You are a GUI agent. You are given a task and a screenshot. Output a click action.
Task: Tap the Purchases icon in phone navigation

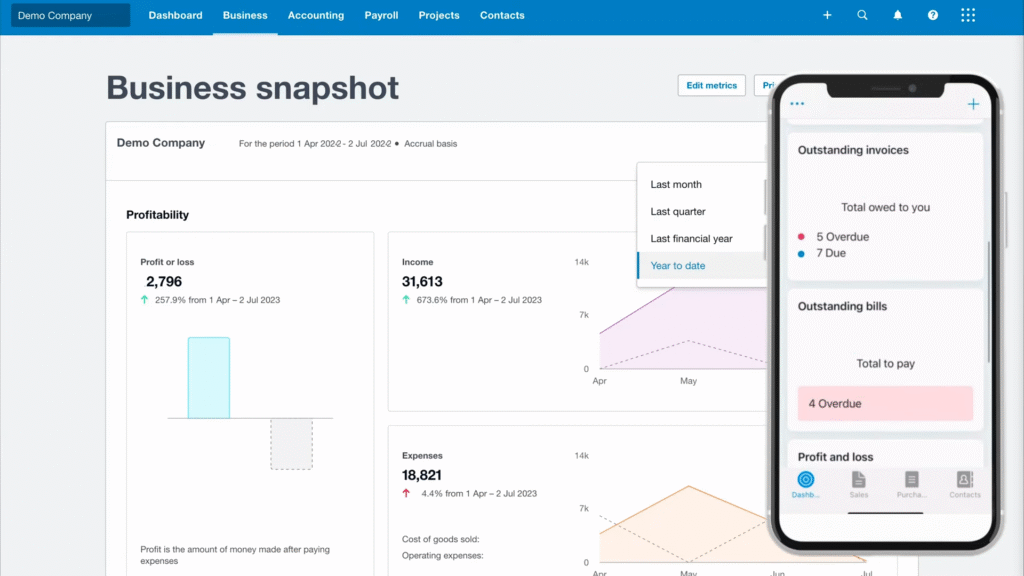point(911,483)
